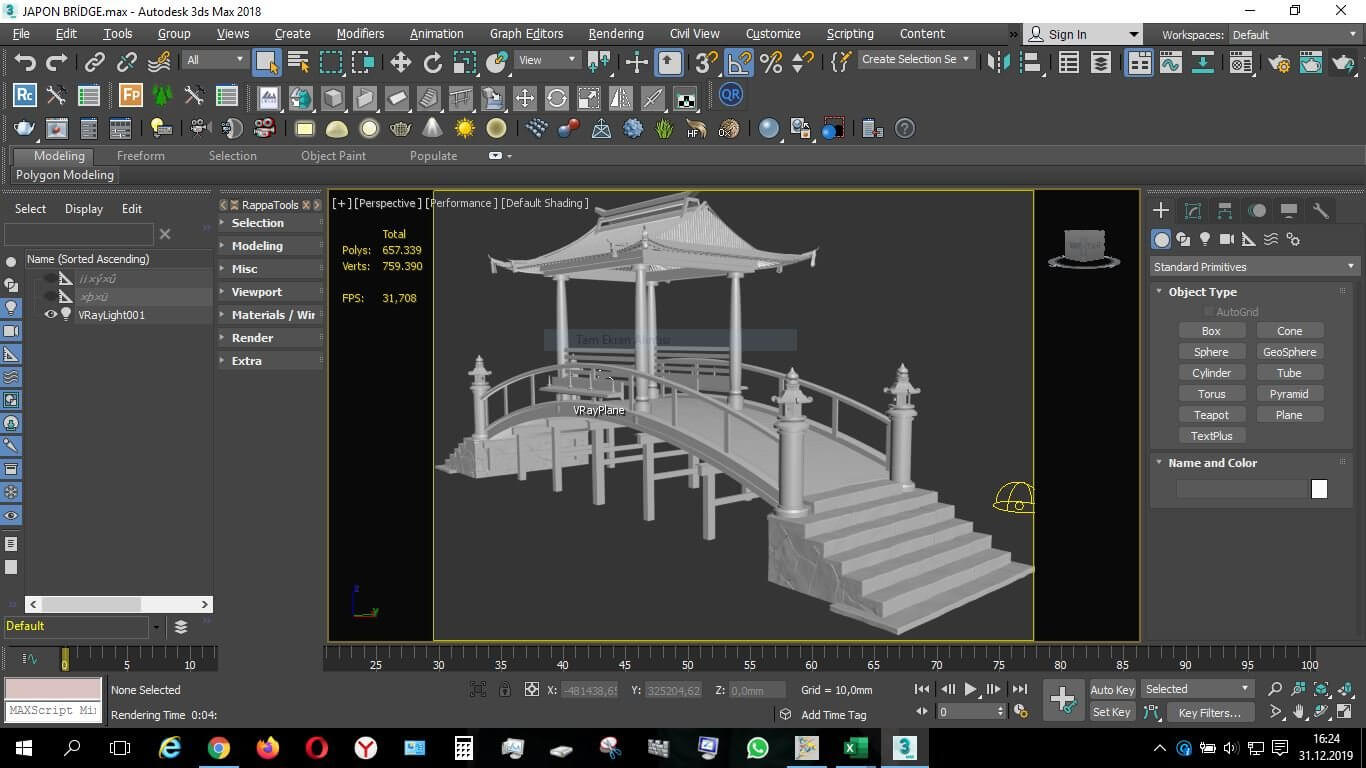The width and height of the screenshot is (1366, 768).
Task: Click the Teapot primitive button
Action: point(1211,415)
